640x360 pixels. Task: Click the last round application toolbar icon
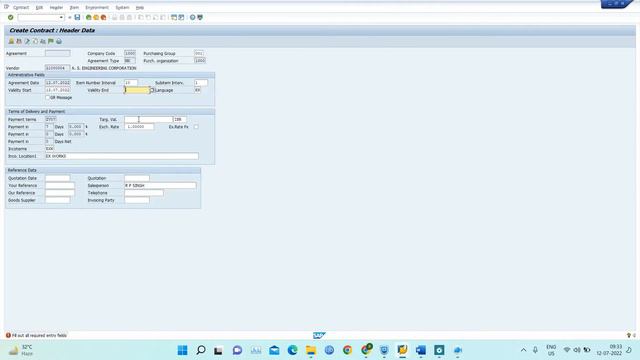coord(59,41)
